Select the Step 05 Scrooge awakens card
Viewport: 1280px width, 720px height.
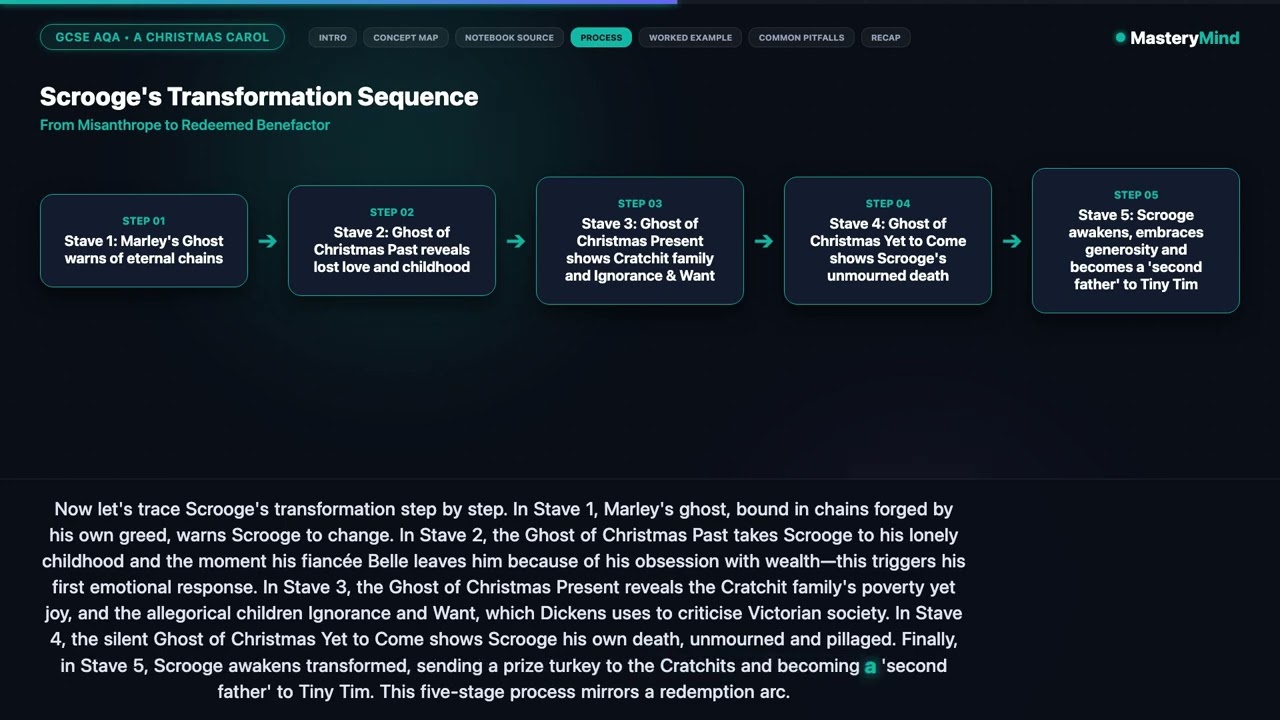(x=1136, y=241)
